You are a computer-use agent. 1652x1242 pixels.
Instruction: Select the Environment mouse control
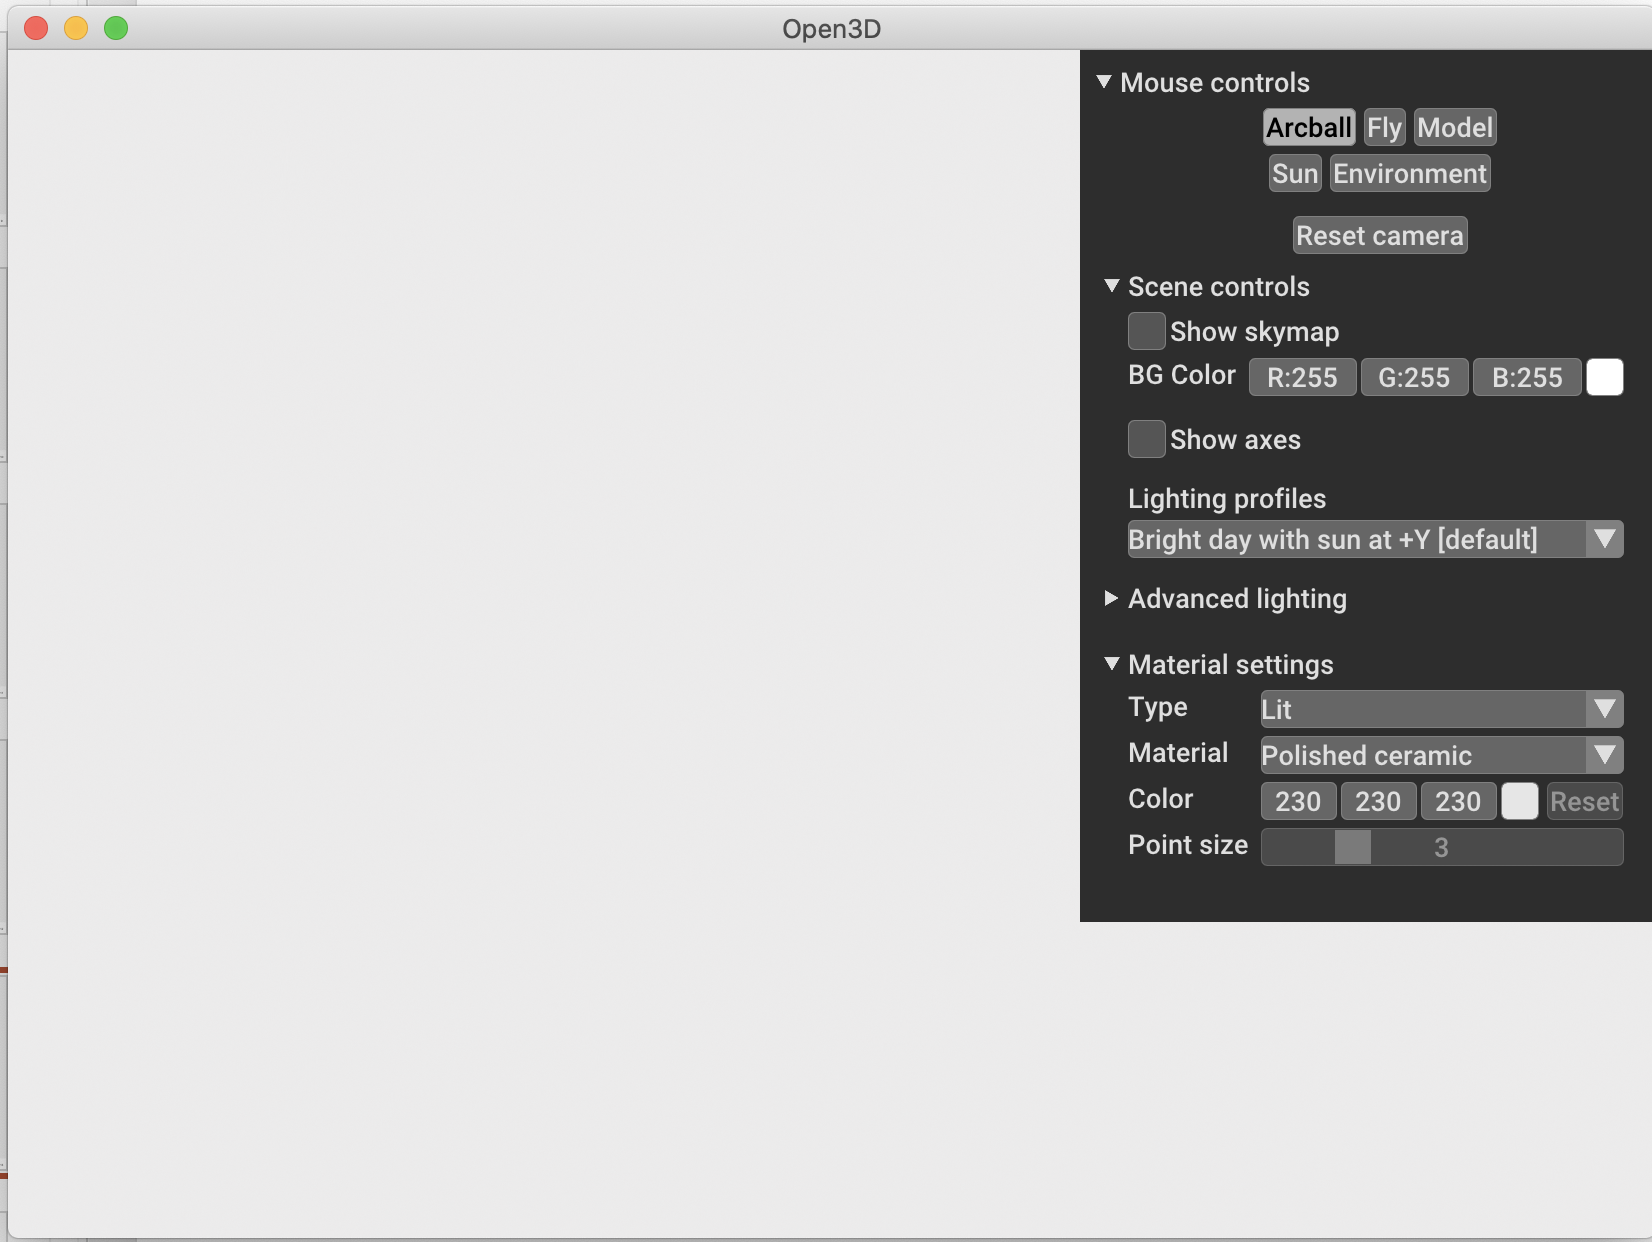pyautogui.click(x=1410, y=173)
